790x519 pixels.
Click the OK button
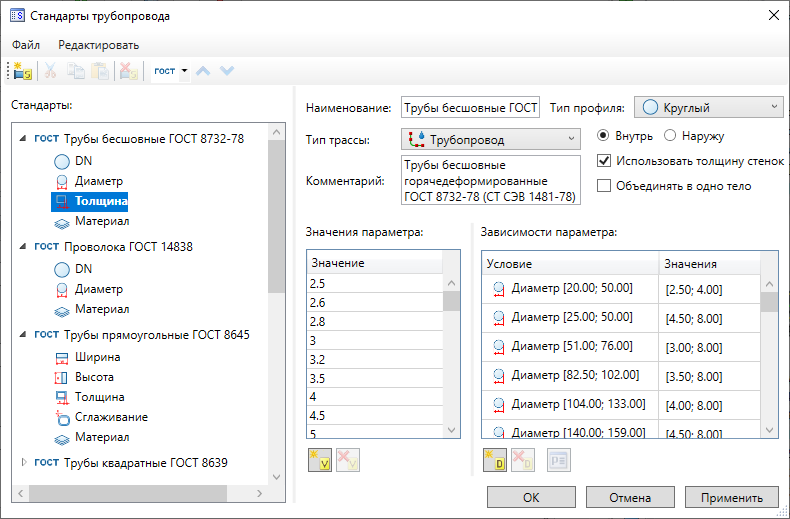point(531,497)
